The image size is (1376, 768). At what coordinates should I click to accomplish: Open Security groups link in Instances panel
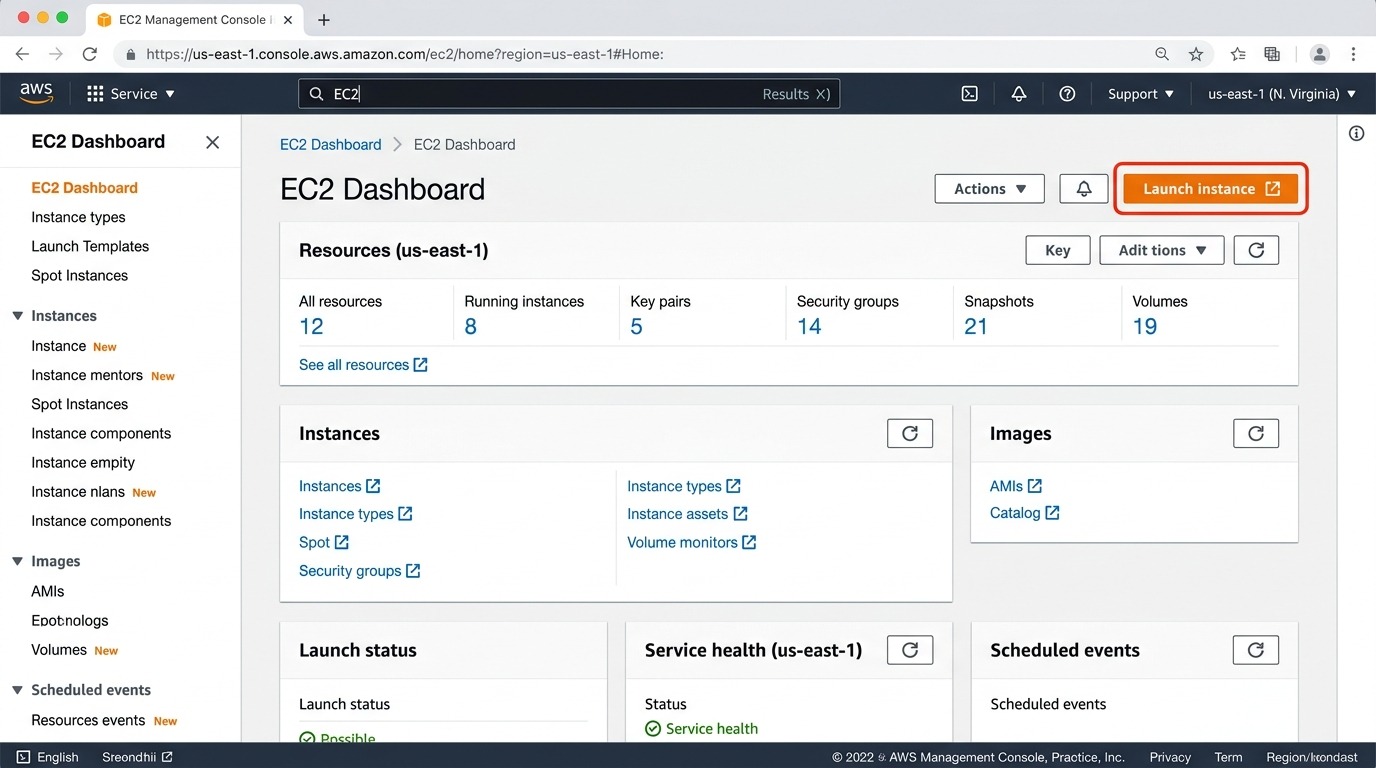[x=359, y=571]
